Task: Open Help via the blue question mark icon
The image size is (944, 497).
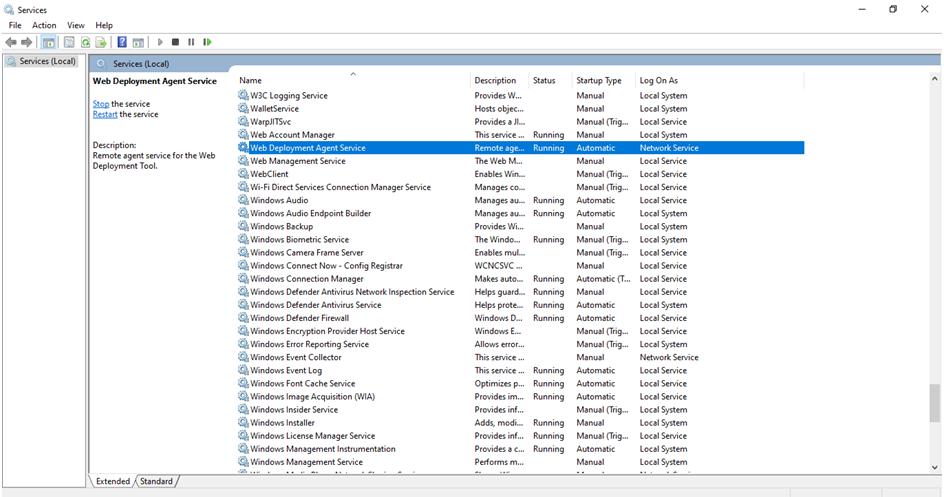Action: [122, 42]
